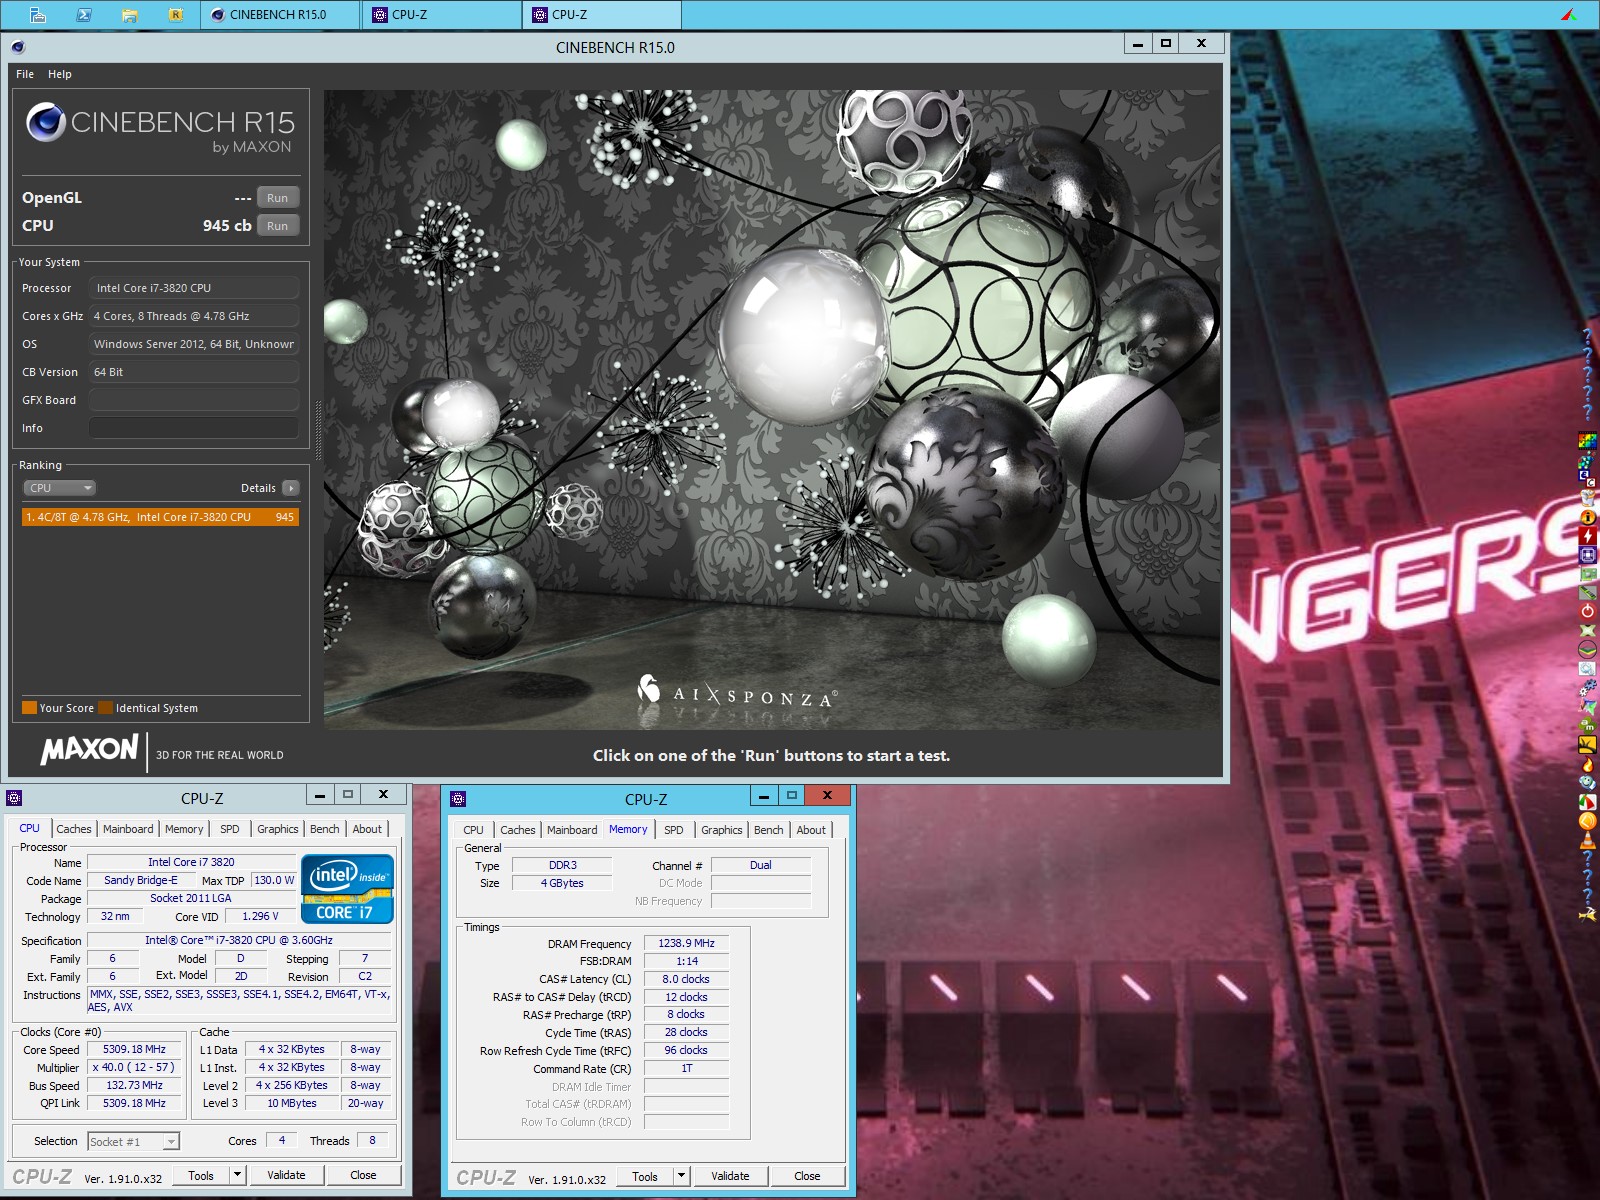The height and width of the screenshot is (1200, 1600).
Task: Click the GFX Board field
Action: (194, 400)
